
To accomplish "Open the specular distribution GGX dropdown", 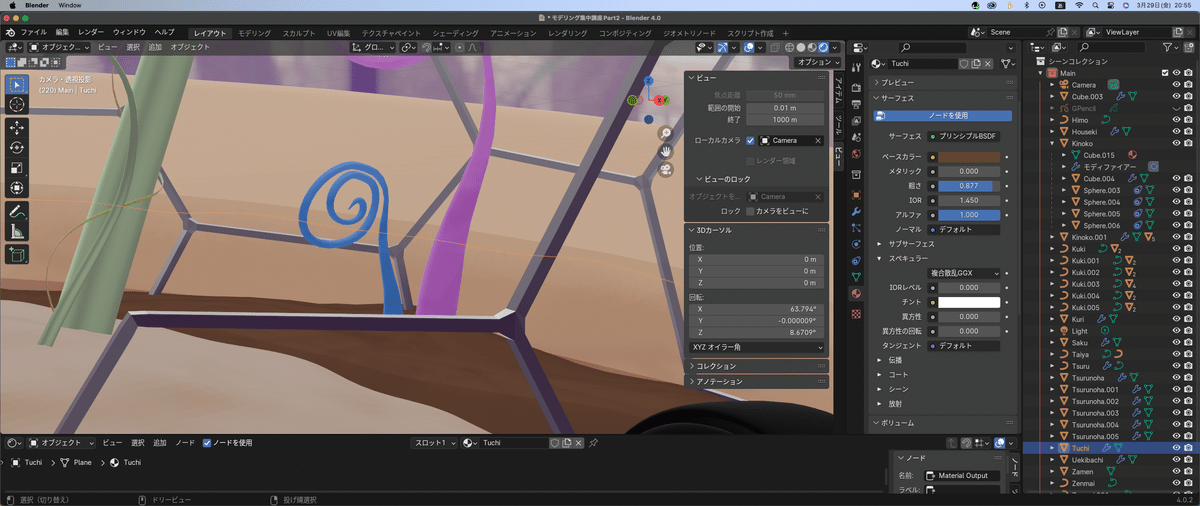I will [965, 273].
